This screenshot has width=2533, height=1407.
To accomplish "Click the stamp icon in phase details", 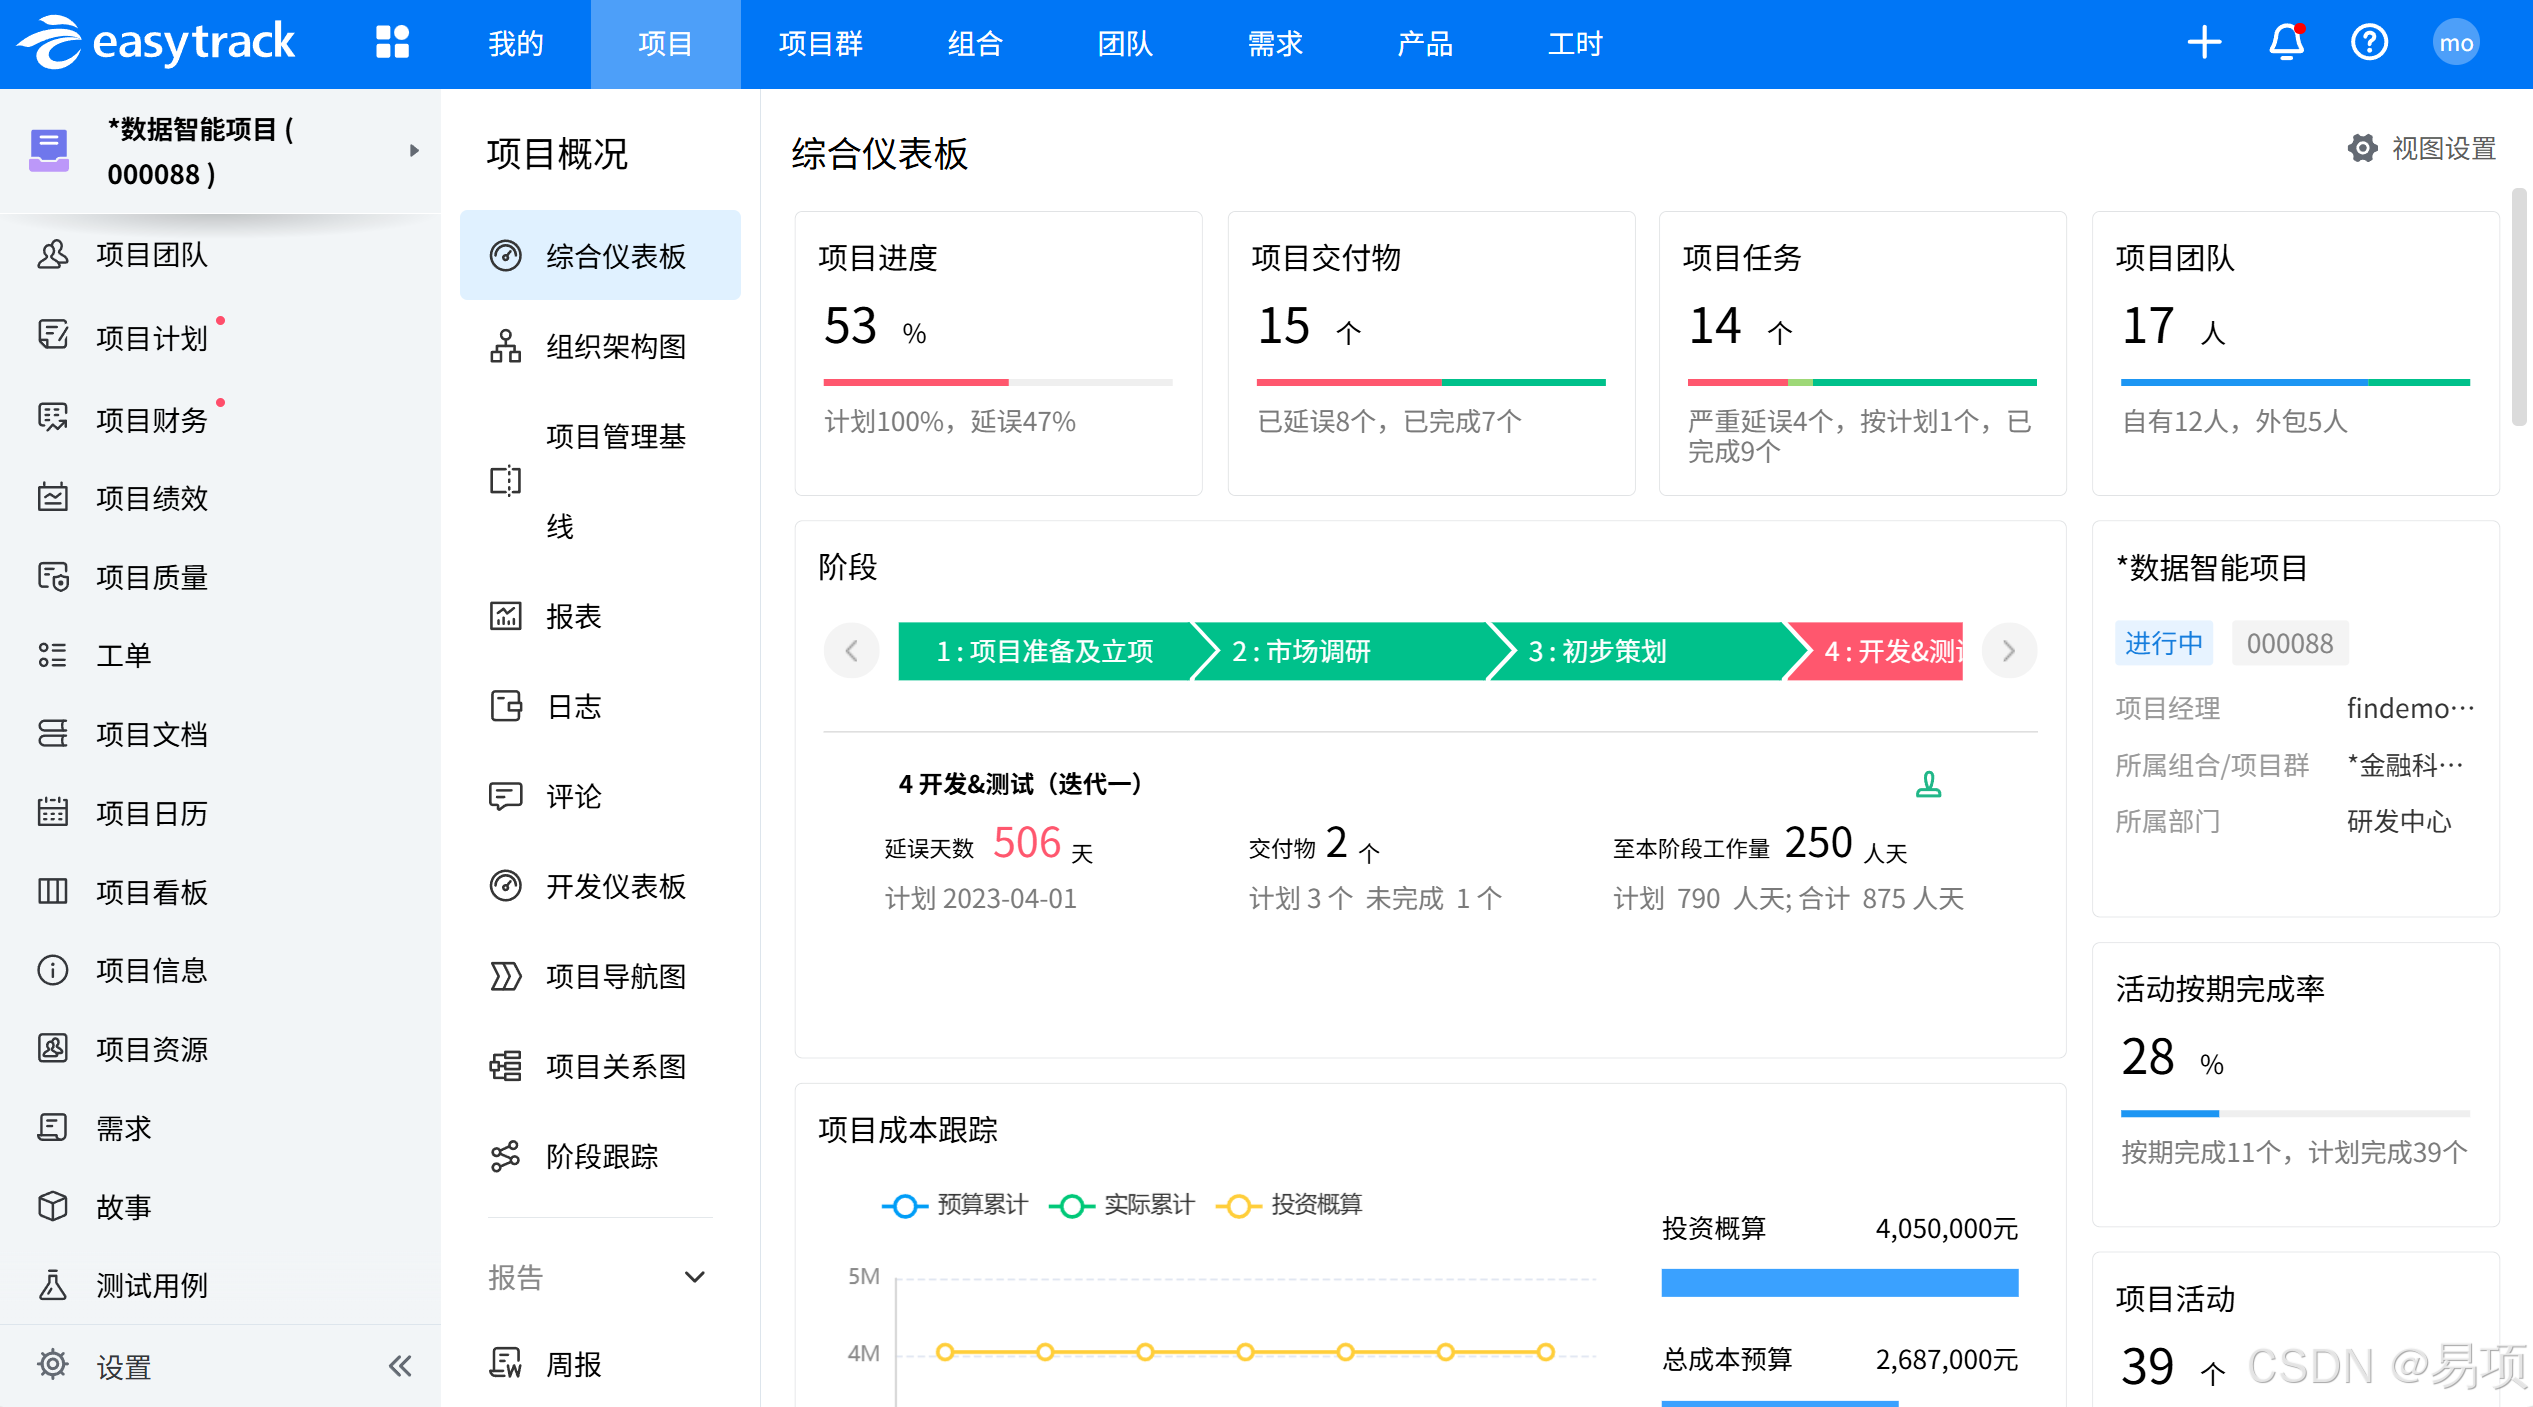I will click(x=1928, y=785).
